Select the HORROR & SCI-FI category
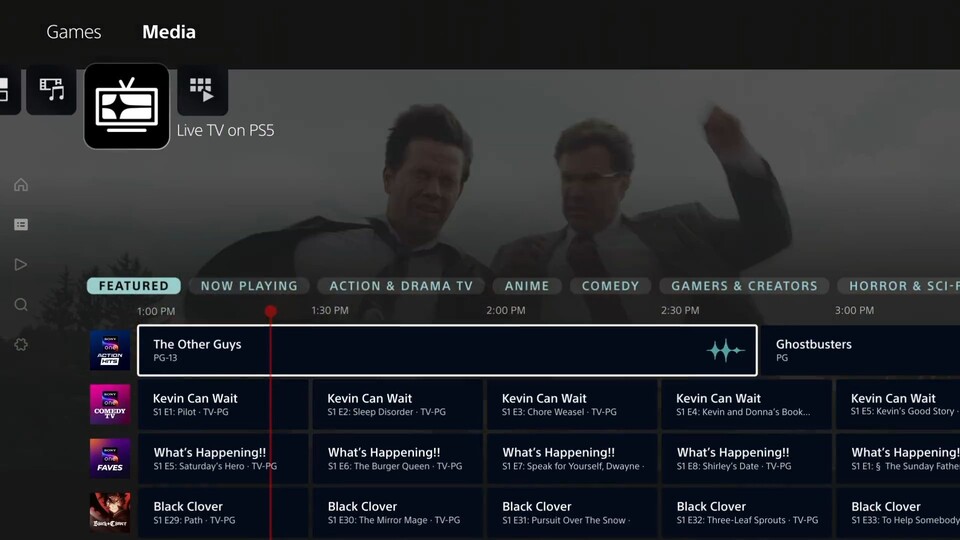This screenshot has height=540, width=960. 899,286
